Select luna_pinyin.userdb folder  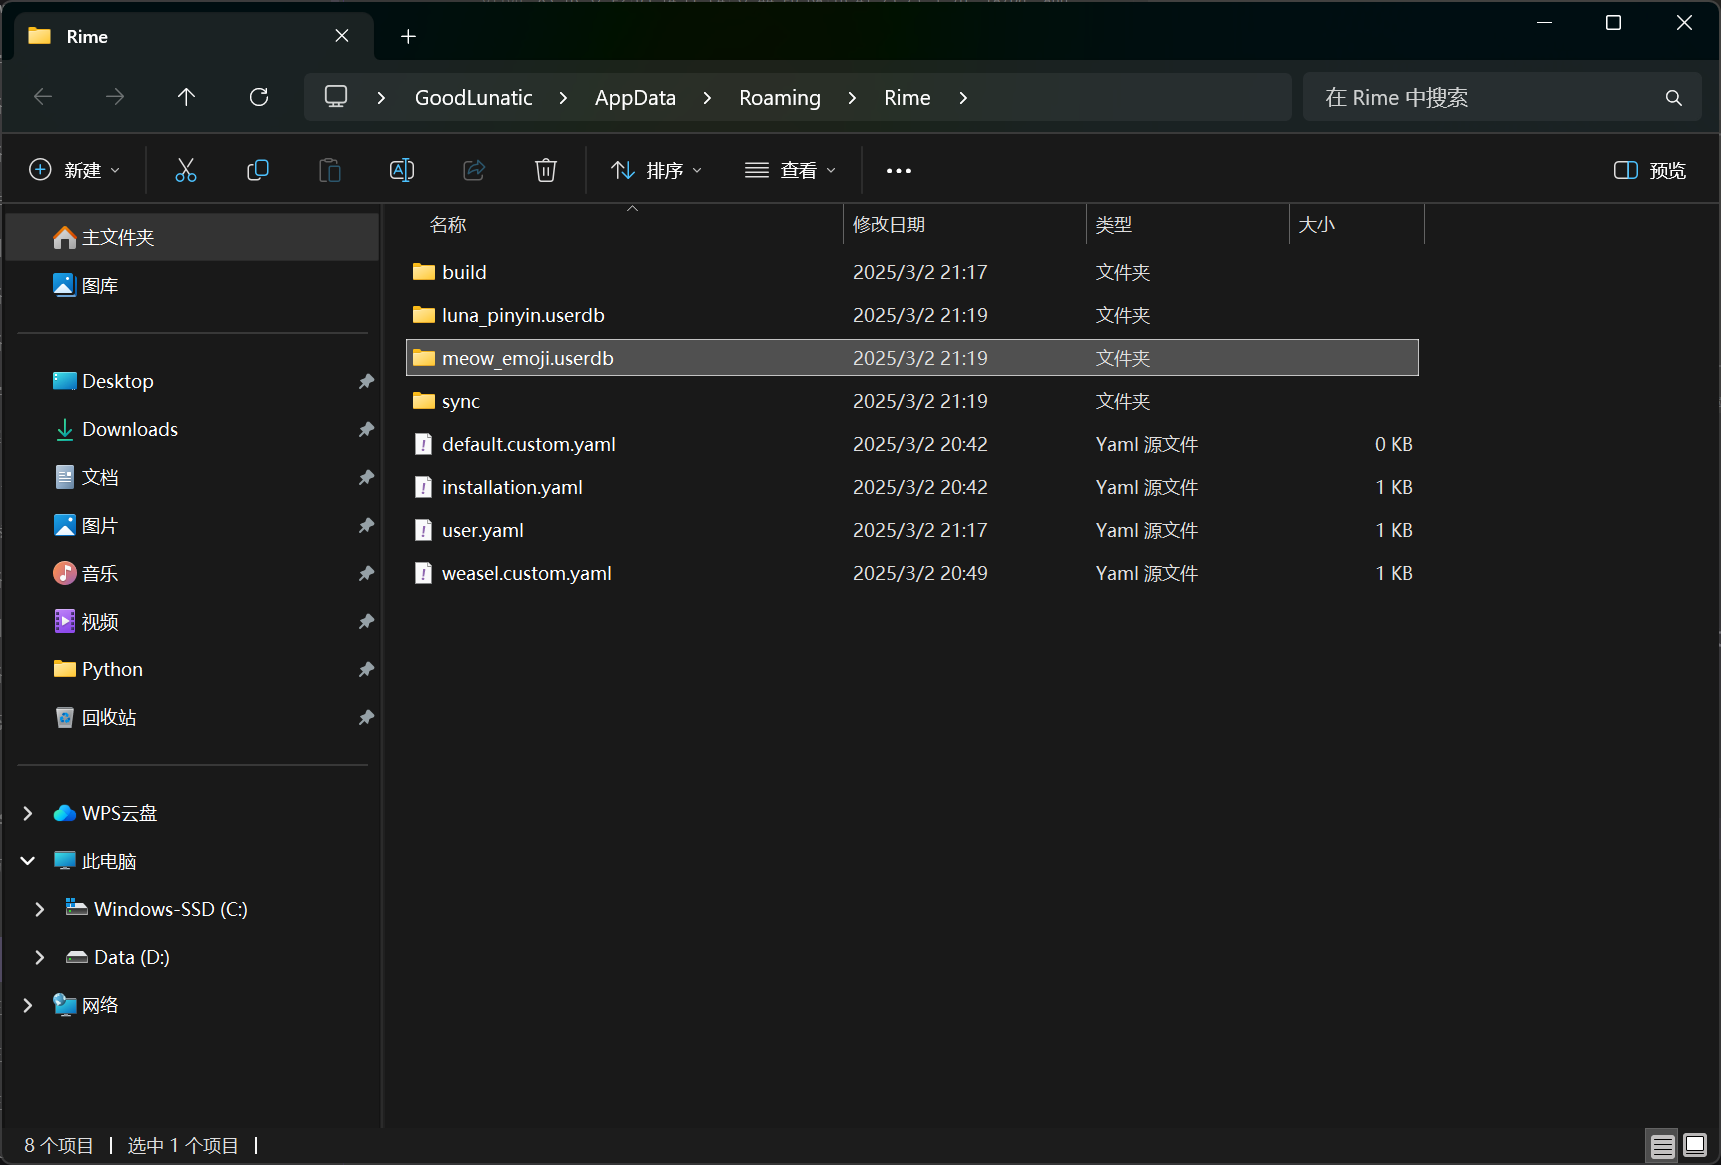(912, 315)
